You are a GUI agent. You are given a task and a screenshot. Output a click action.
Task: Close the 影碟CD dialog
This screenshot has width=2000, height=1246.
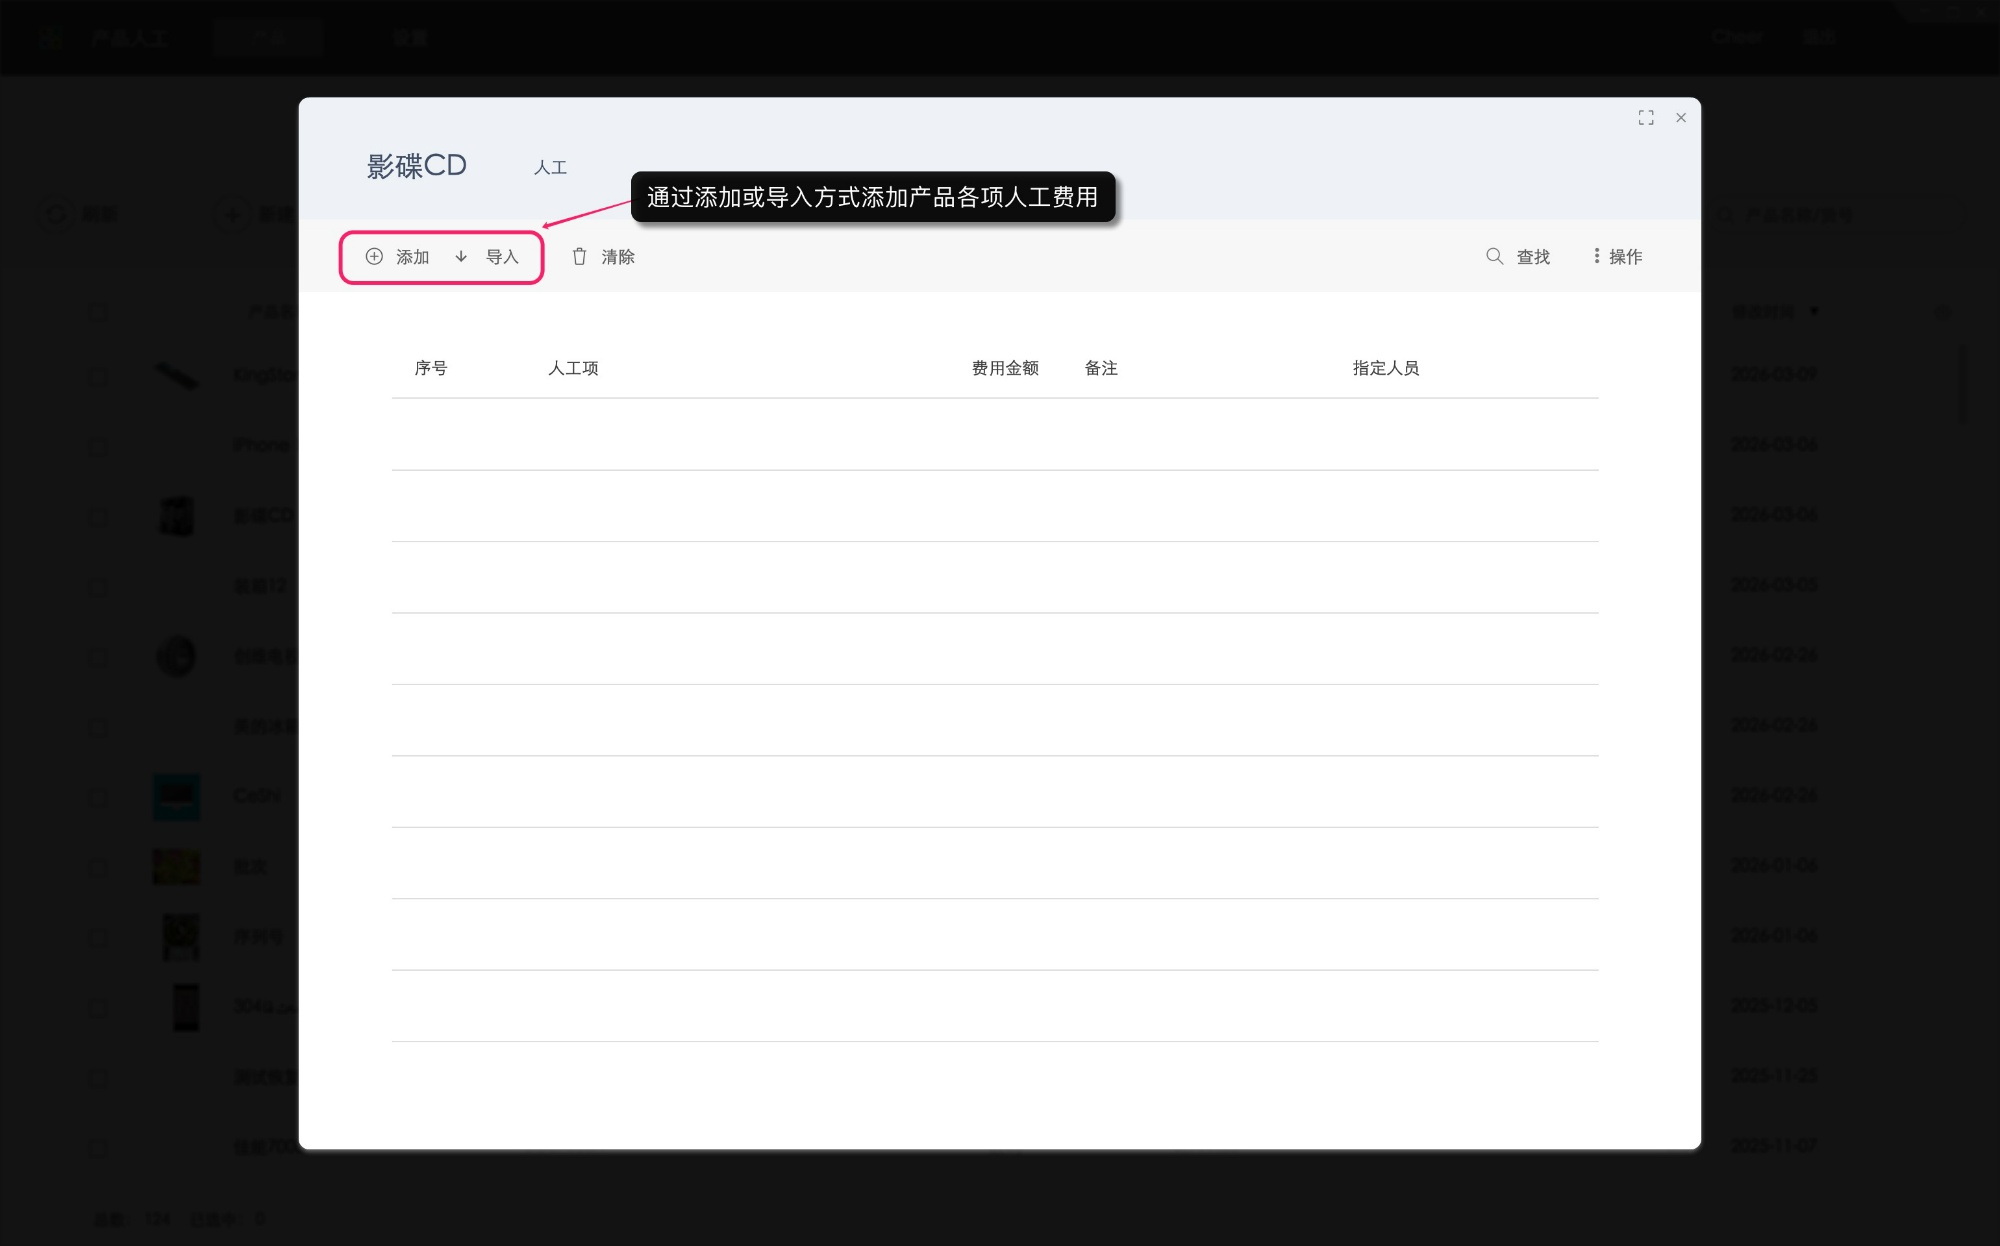pos(1681,118)
